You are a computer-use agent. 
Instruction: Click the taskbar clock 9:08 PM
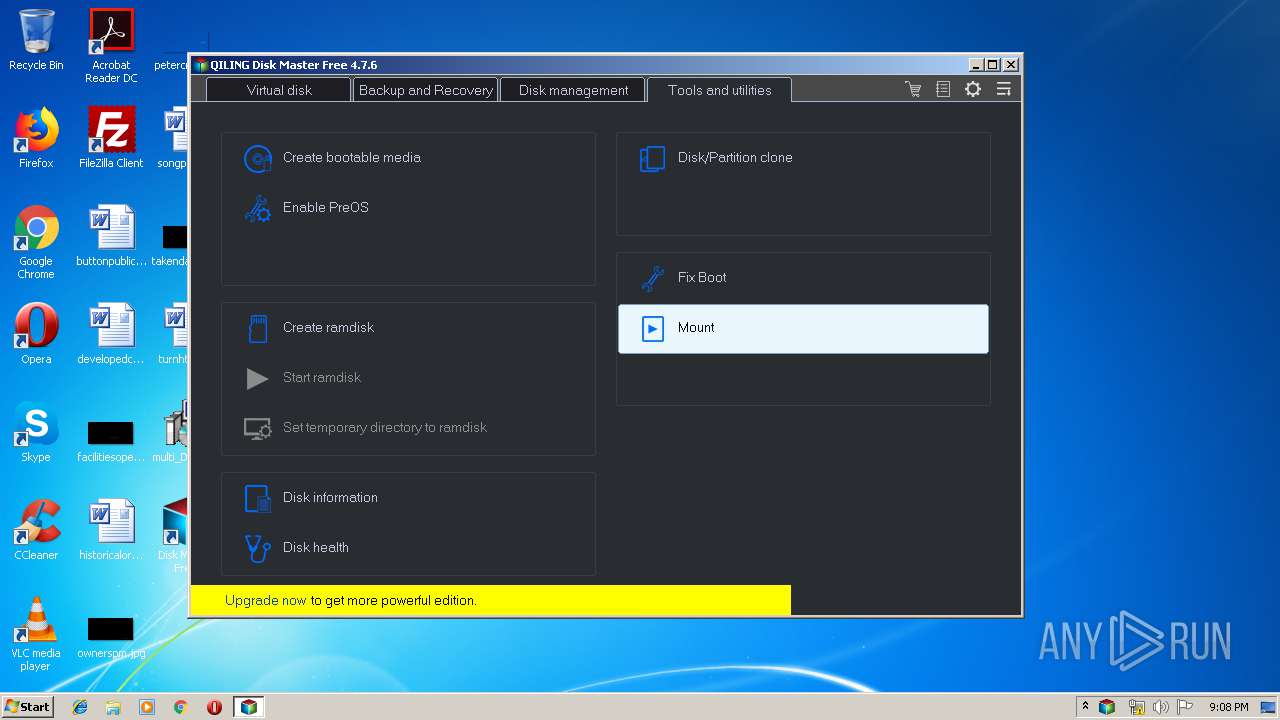coord(1228,707)
